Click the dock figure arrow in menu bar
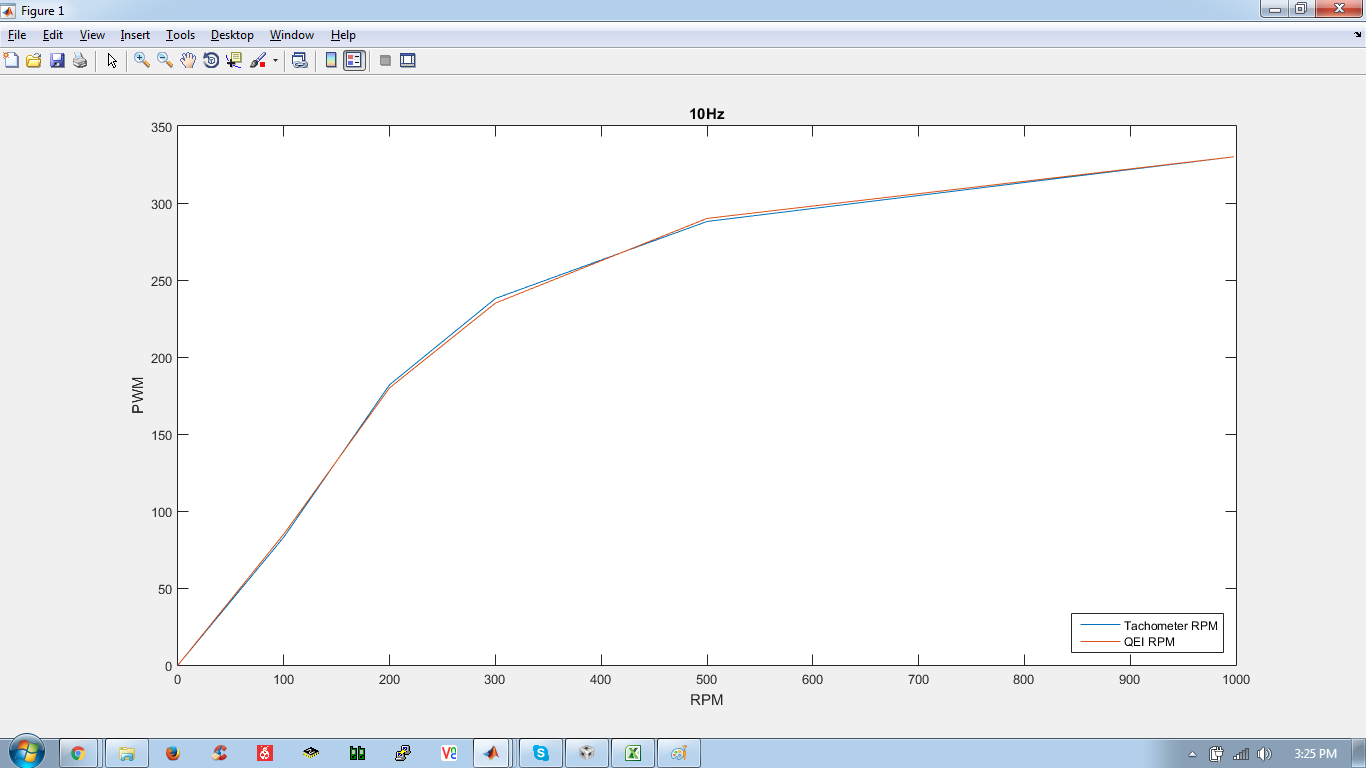 1357,34
